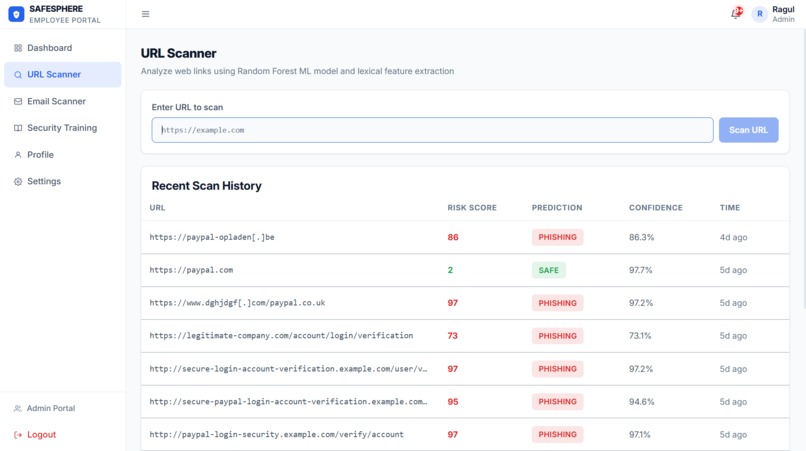Open the Admin Portal link
Viewport: 806px width, 451px height.
tap(63, 408)
